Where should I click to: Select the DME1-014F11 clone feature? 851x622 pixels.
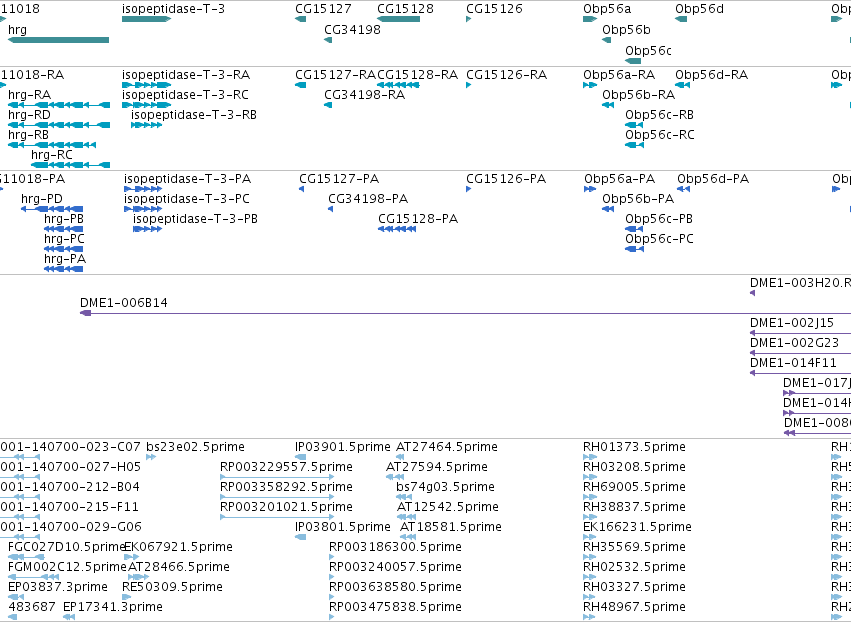801,373
